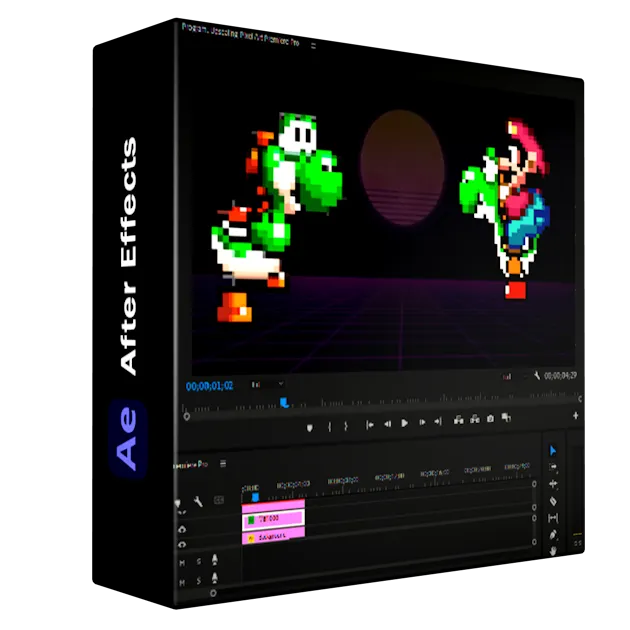Mute the first audio track
The height and width of the screenshot is (630, 630).
click(182, 563)
